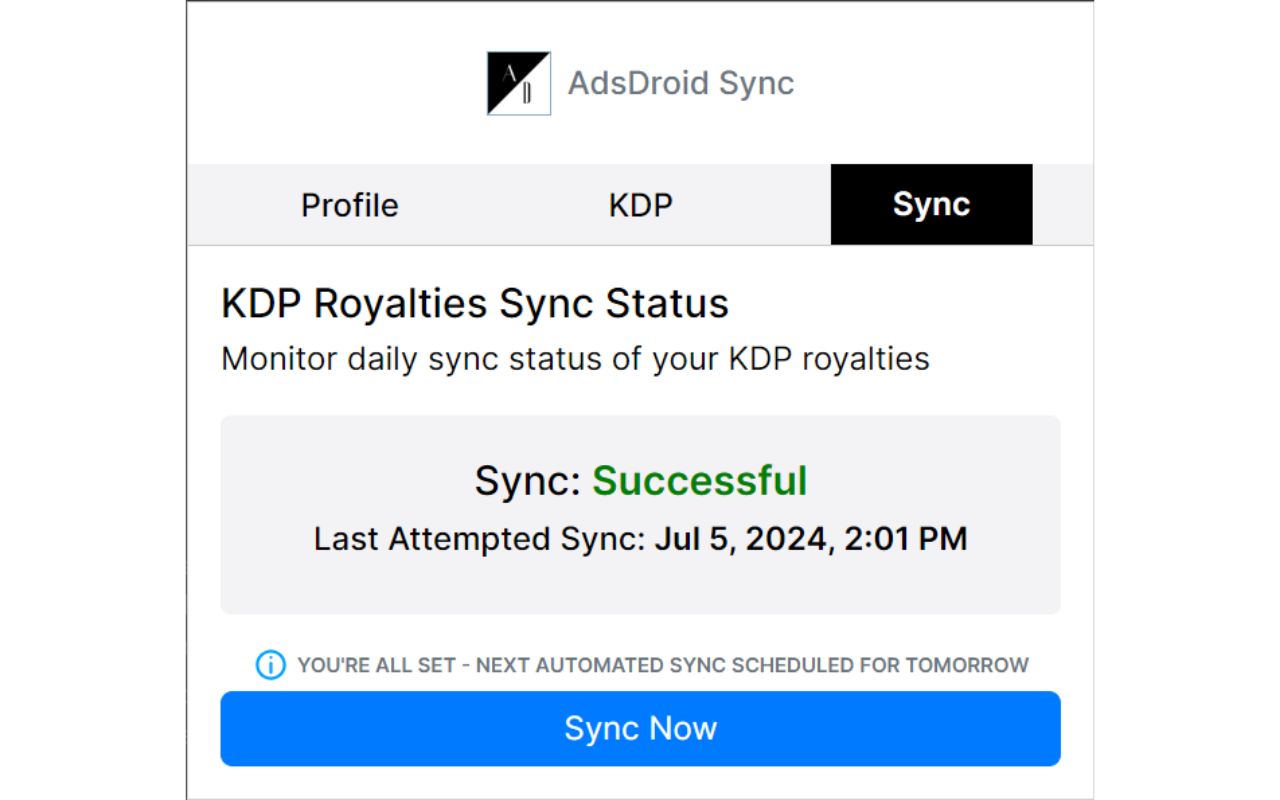Click the AdsDroid Sync logo icon
This screenshot has height=800, width=1280.
[519, 84]
